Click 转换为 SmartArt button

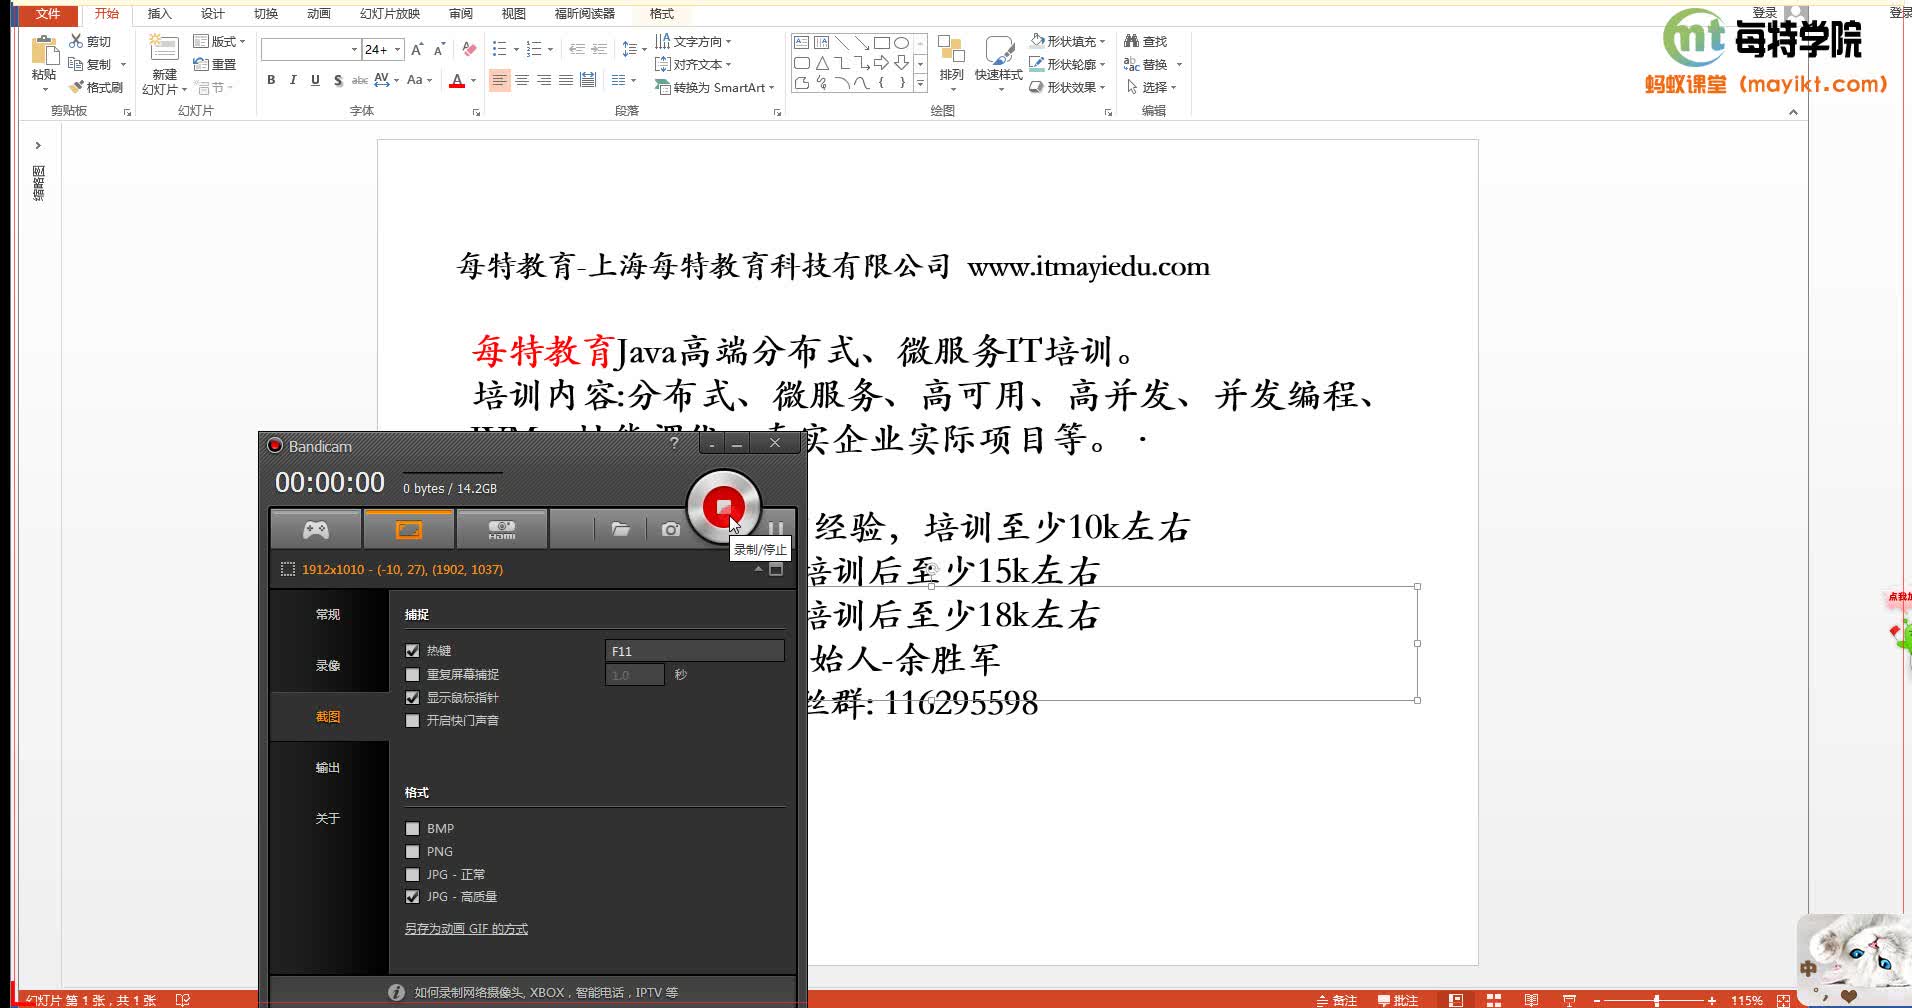coord(715,87)
